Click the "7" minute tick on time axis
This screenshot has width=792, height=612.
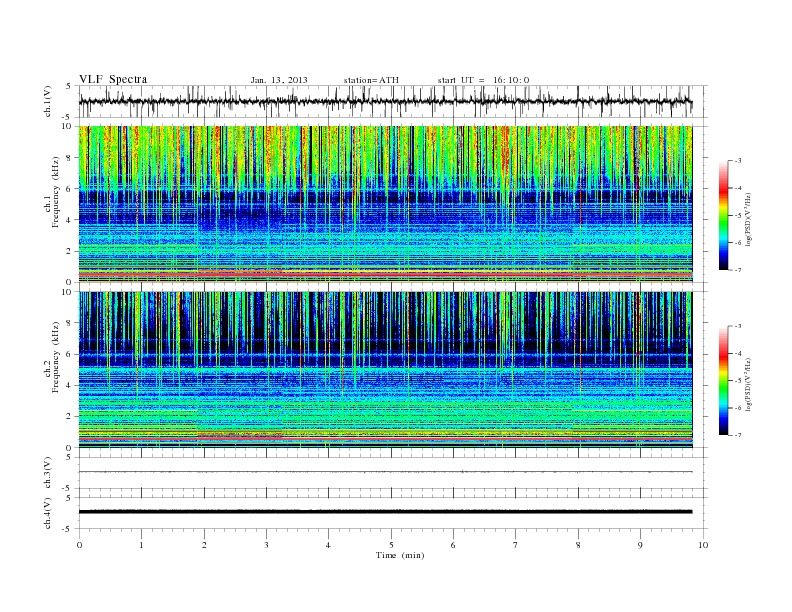pyautogui.click(x=516, y=545)
